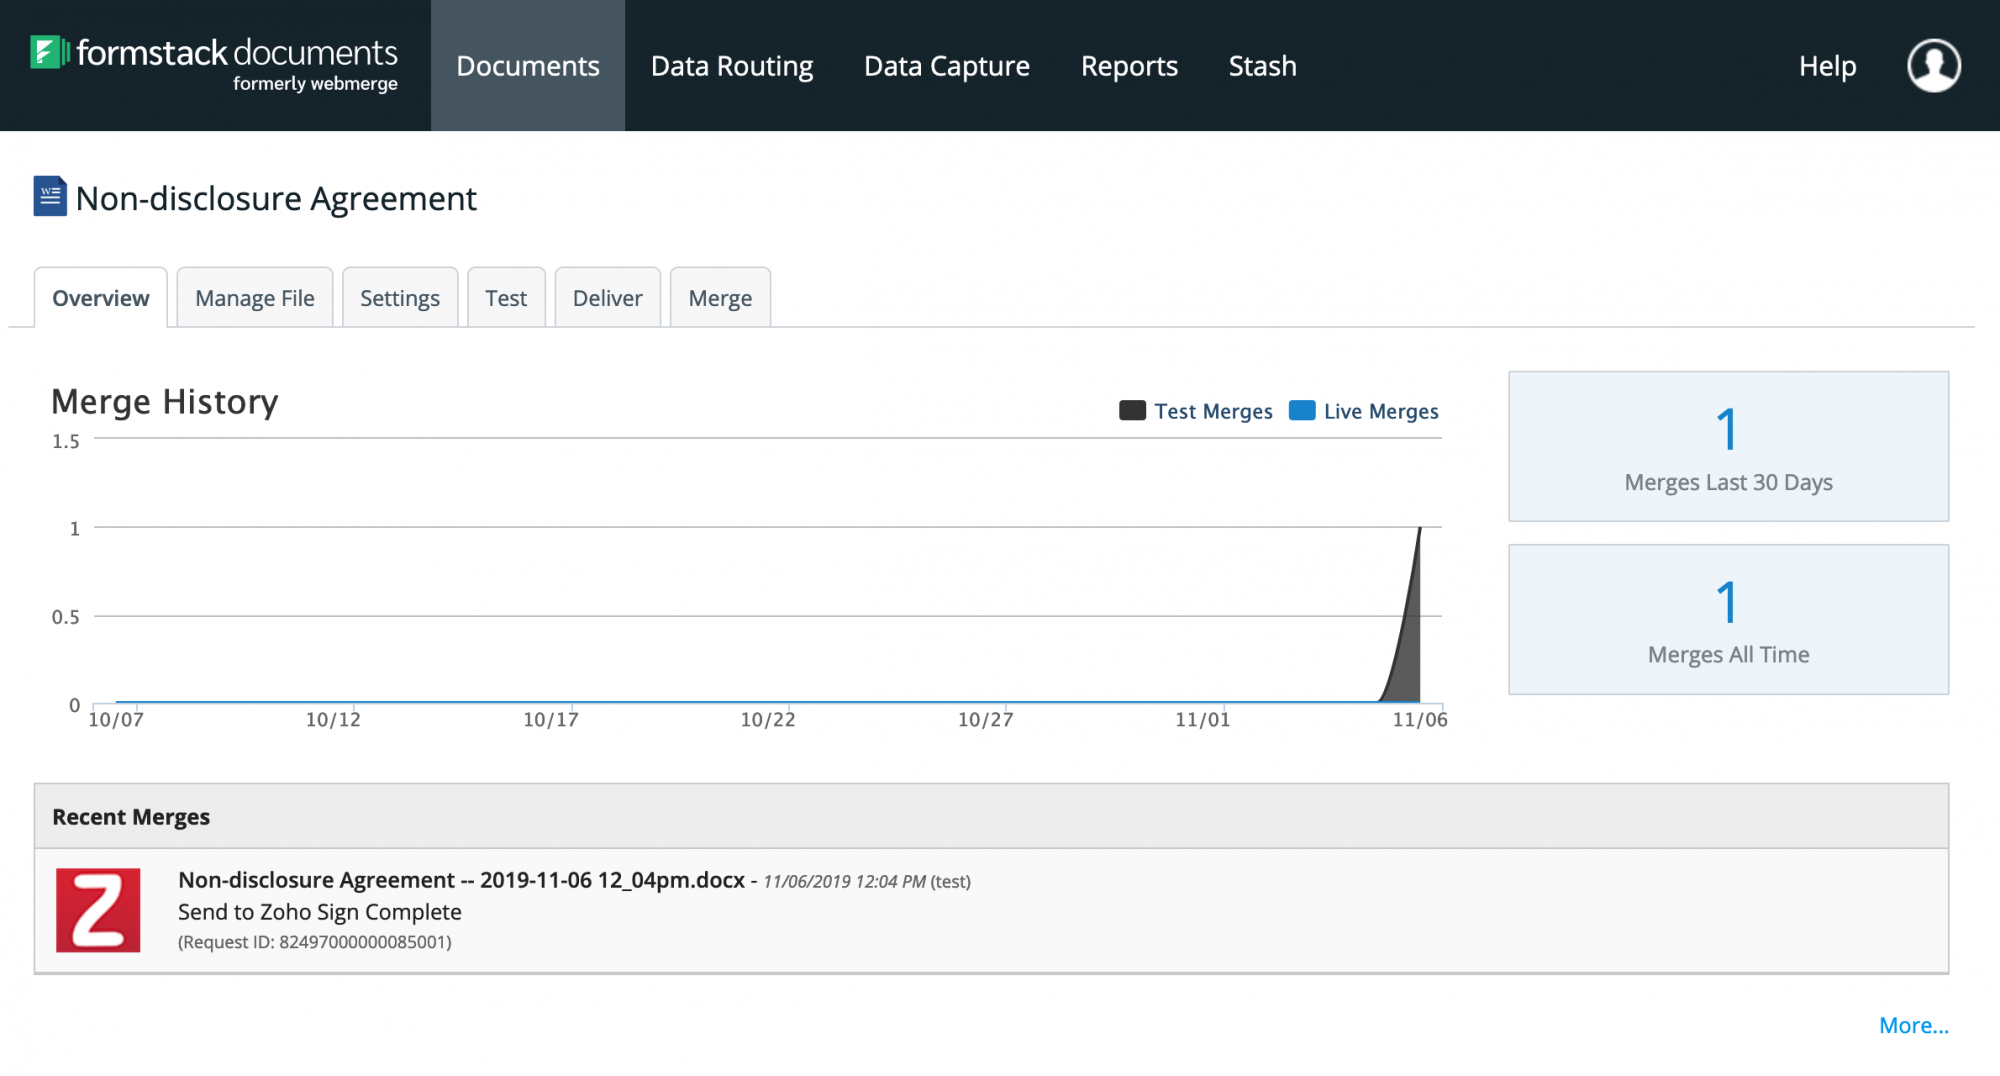Viewport: 2000px width, 1076px height.
Task: Click the red Zoho Sign icon
Action: point(98,910)
